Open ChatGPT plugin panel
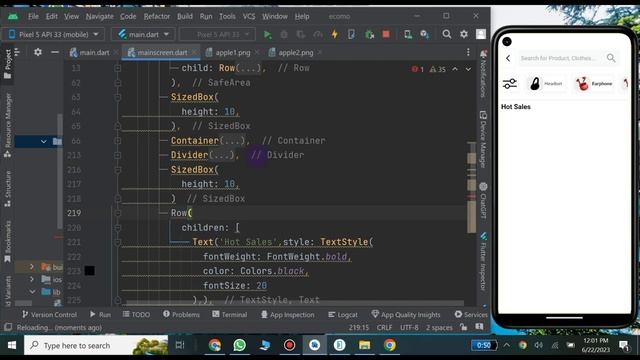Viewport: 640px width, 360px height. pos(483,200)
